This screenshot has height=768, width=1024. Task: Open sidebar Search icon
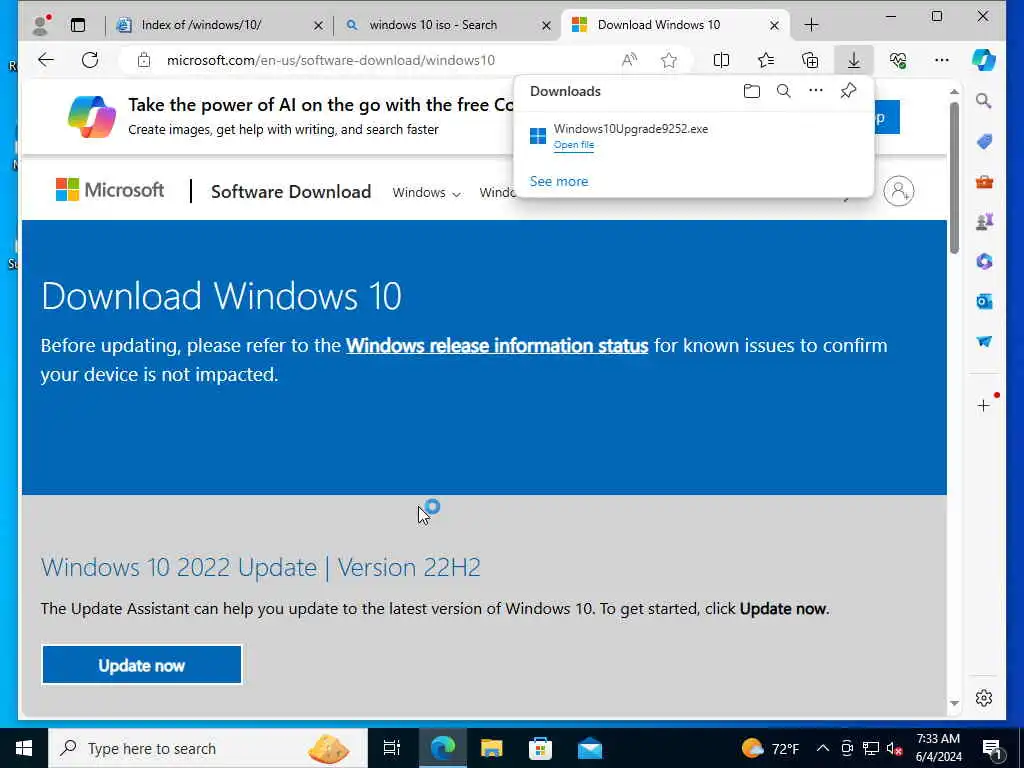(984, 101)
